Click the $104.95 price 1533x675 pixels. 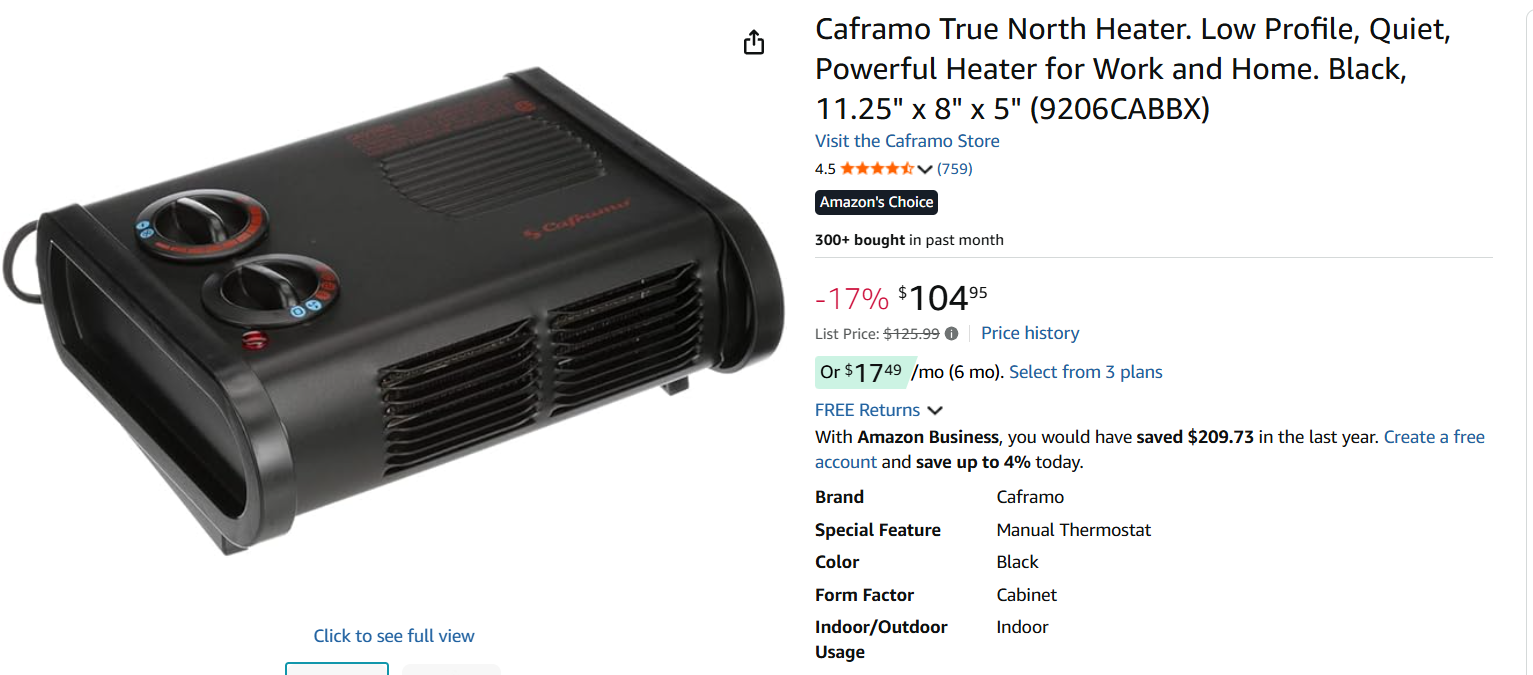click(x=942, y=298)
